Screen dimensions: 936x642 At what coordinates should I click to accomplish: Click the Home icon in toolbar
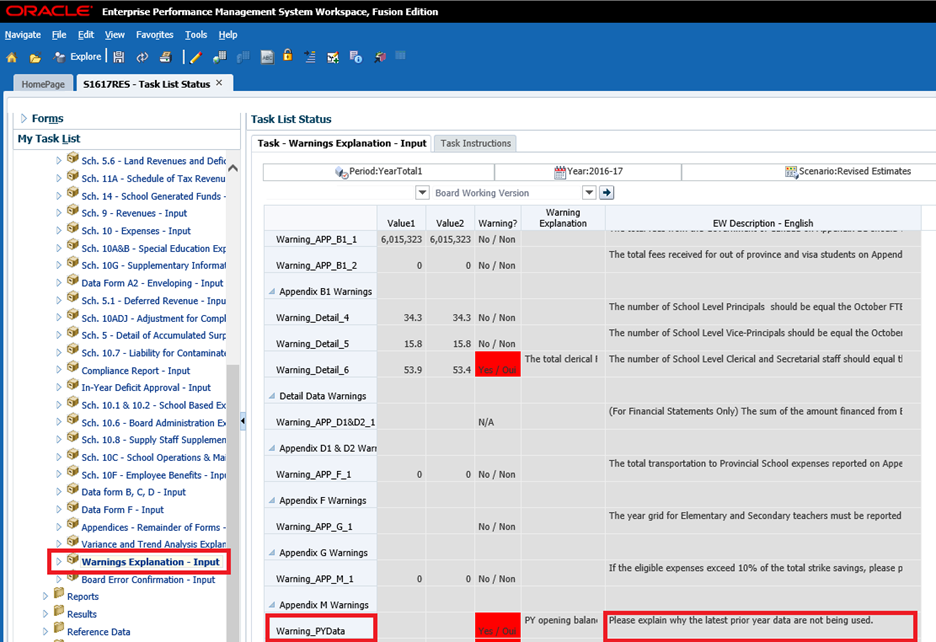coord(12,57)
